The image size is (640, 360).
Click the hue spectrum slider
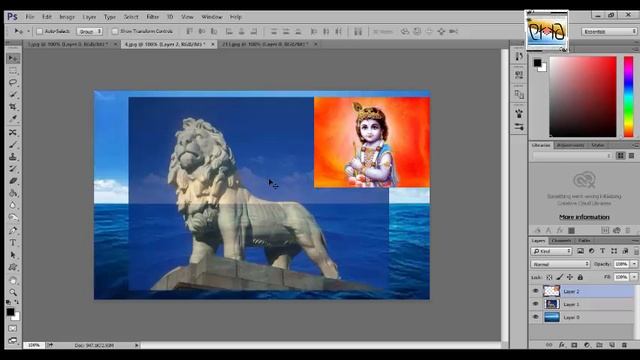pos(629,96)
